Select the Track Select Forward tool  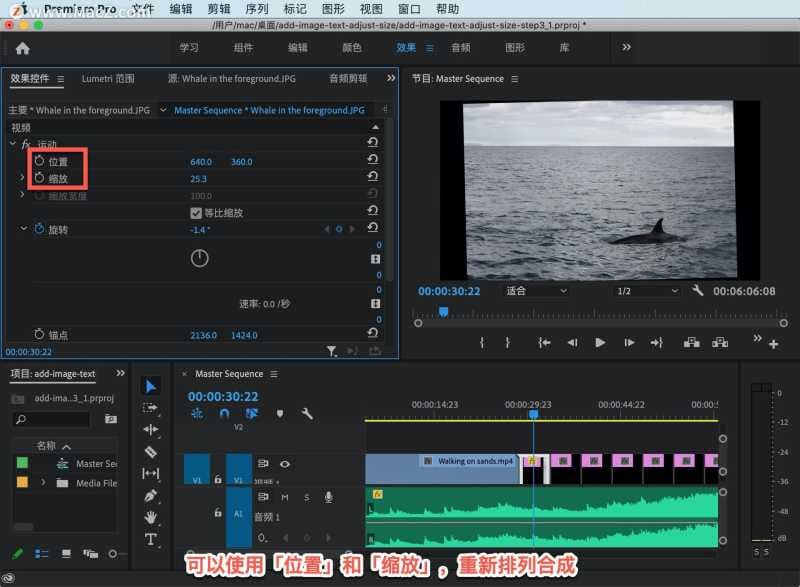coord(151,407)
